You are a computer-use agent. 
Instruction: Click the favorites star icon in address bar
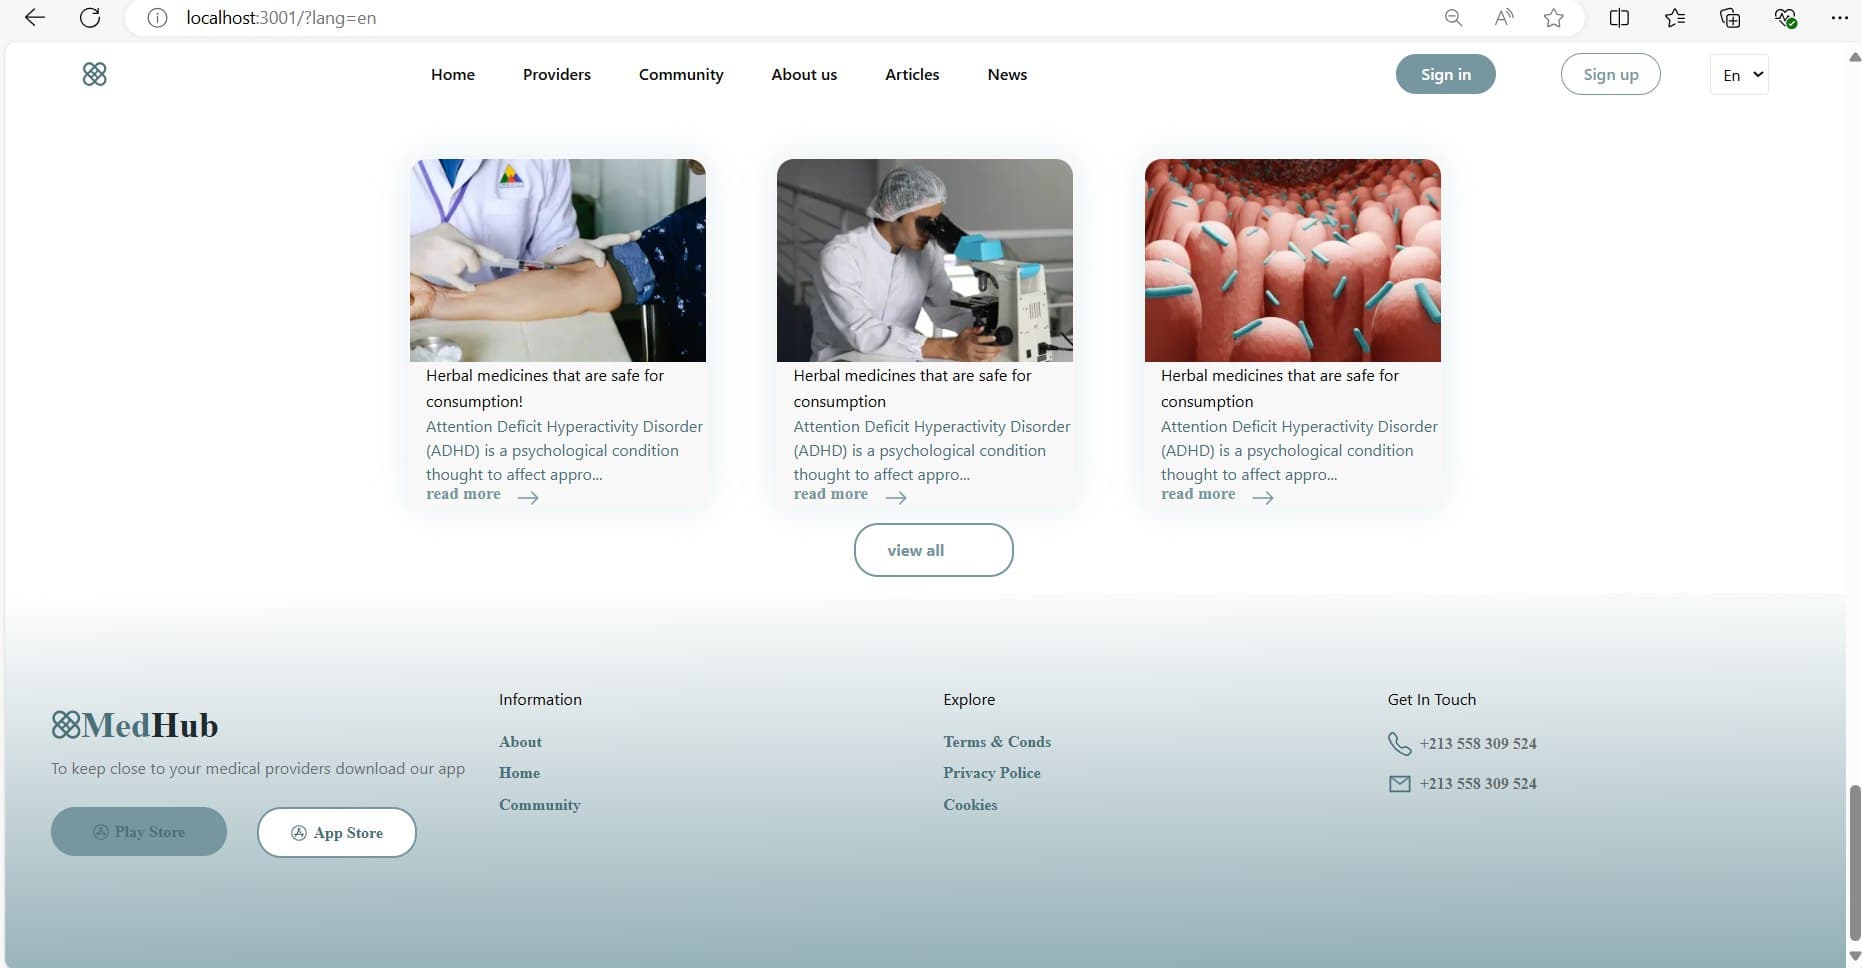click(1553, 18)
